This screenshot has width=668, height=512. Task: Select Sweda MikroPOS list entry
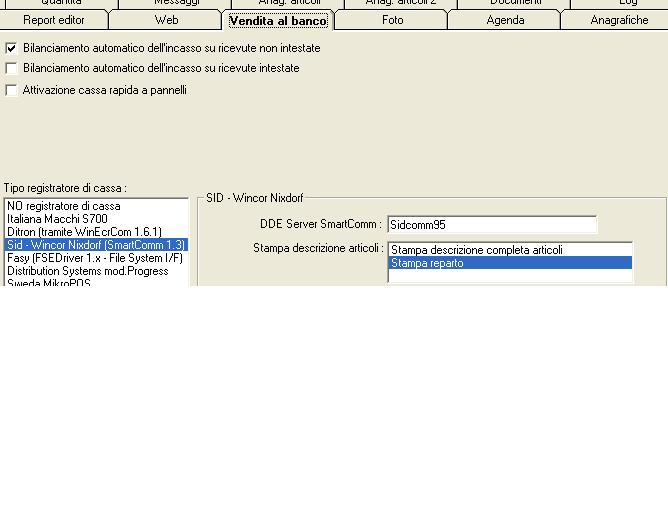[x=96, y=282]
